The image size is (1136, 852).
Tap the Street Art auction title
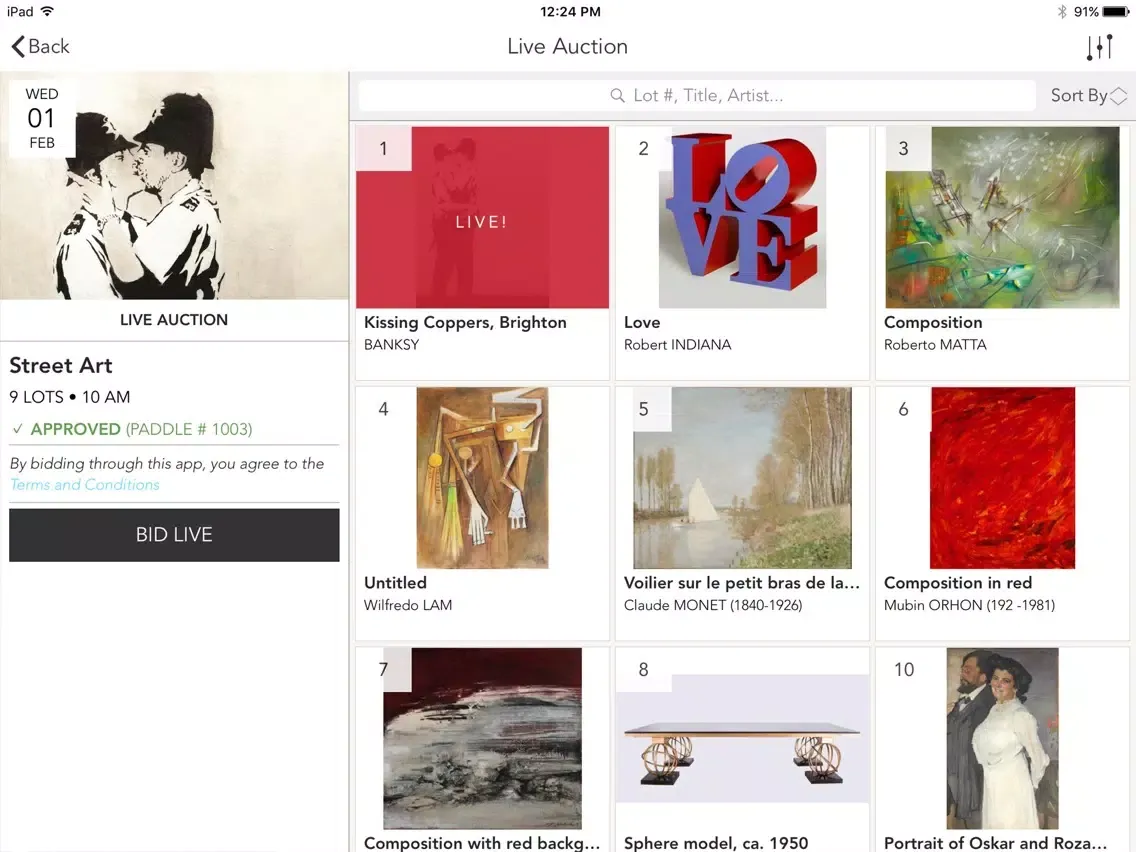[61, 365]
